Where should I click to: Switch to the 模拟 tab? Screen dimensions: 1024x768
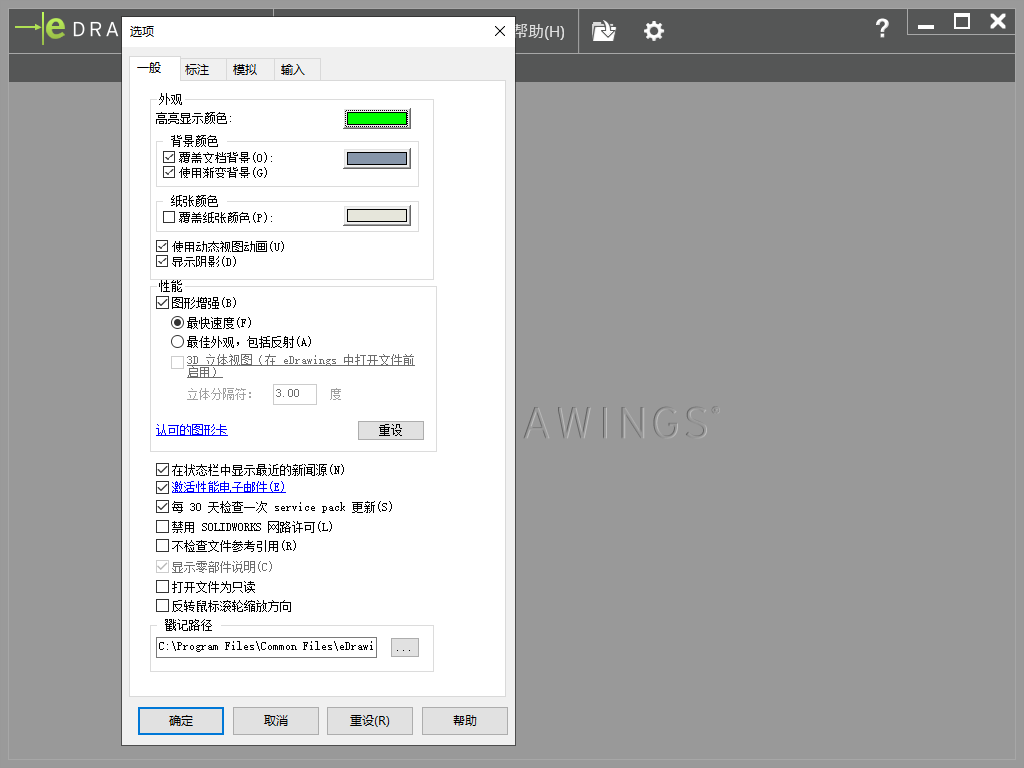250,69
